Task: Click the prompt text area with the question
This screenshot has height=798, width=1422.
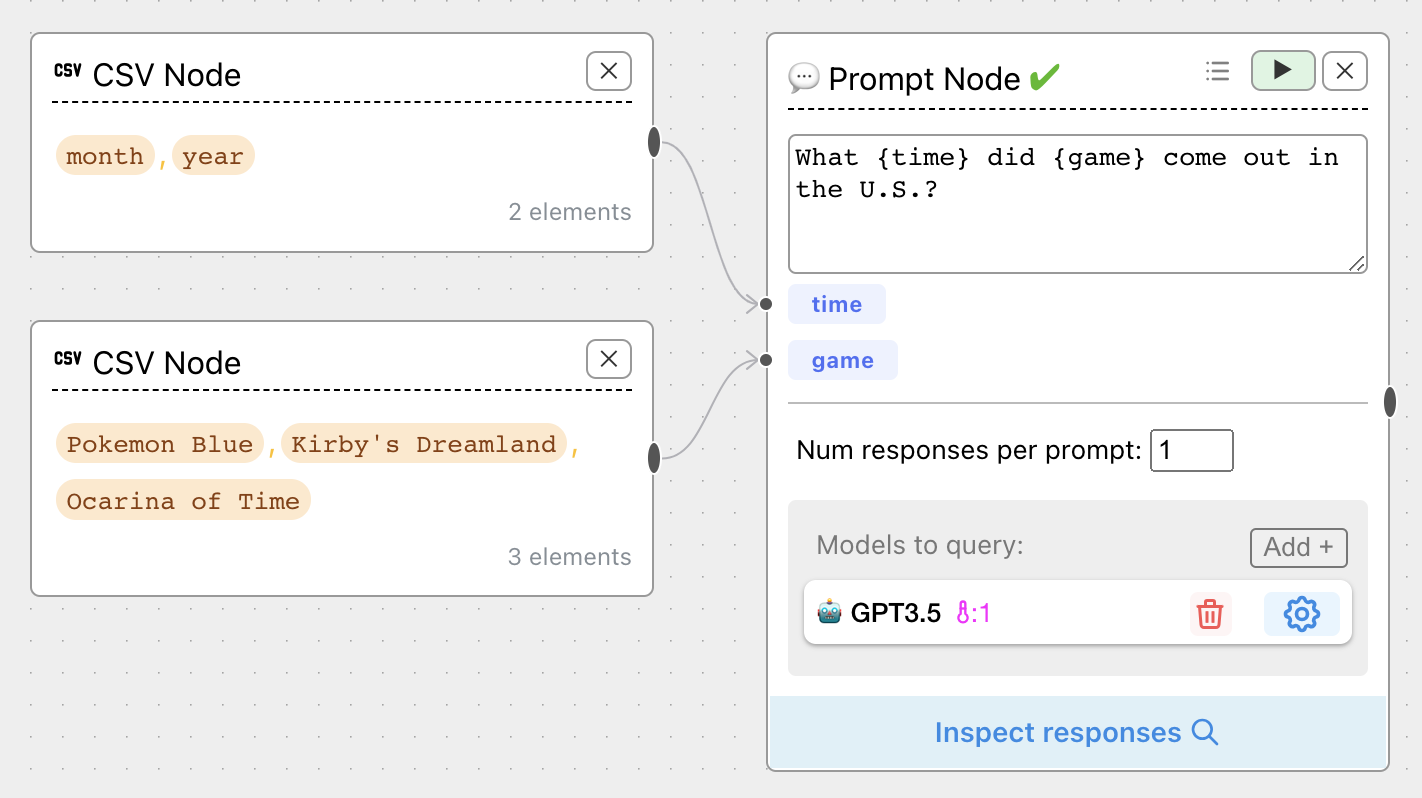Action: pyautogui.click(x=1078, y=200)
